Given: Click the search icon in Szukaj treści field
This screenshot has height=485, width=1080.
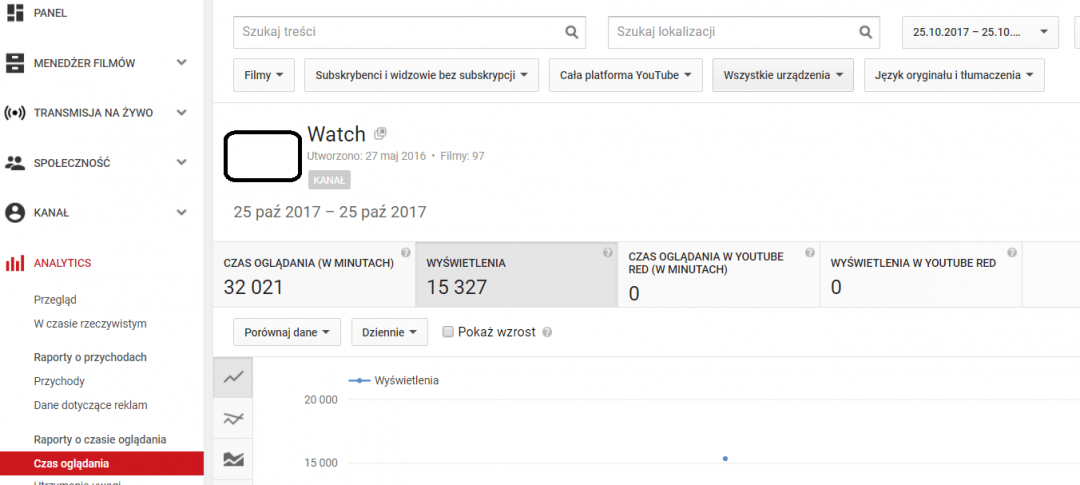Looking at the screenshot, I should point(572,32).
